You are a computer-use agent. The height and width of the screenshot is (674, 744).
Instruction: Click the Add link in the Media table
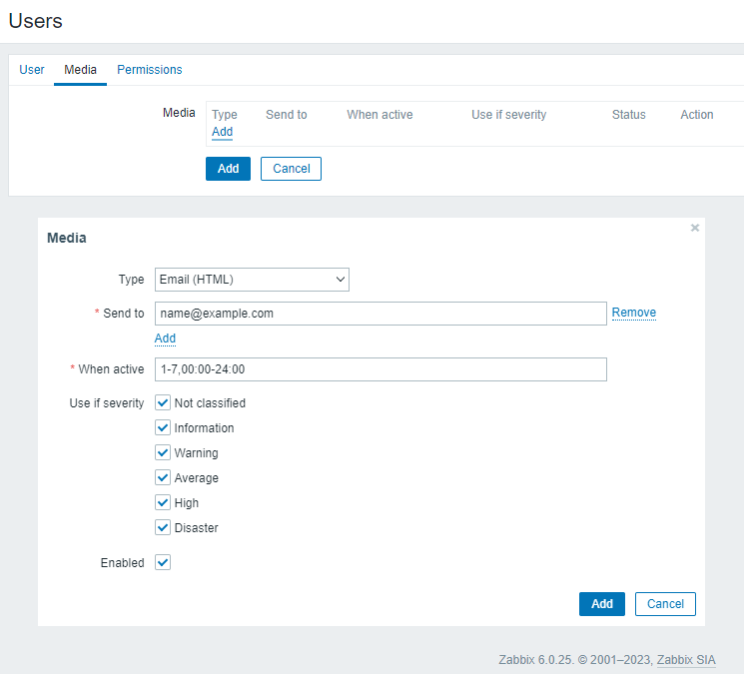pyautogui.click(x=222, y=132)
